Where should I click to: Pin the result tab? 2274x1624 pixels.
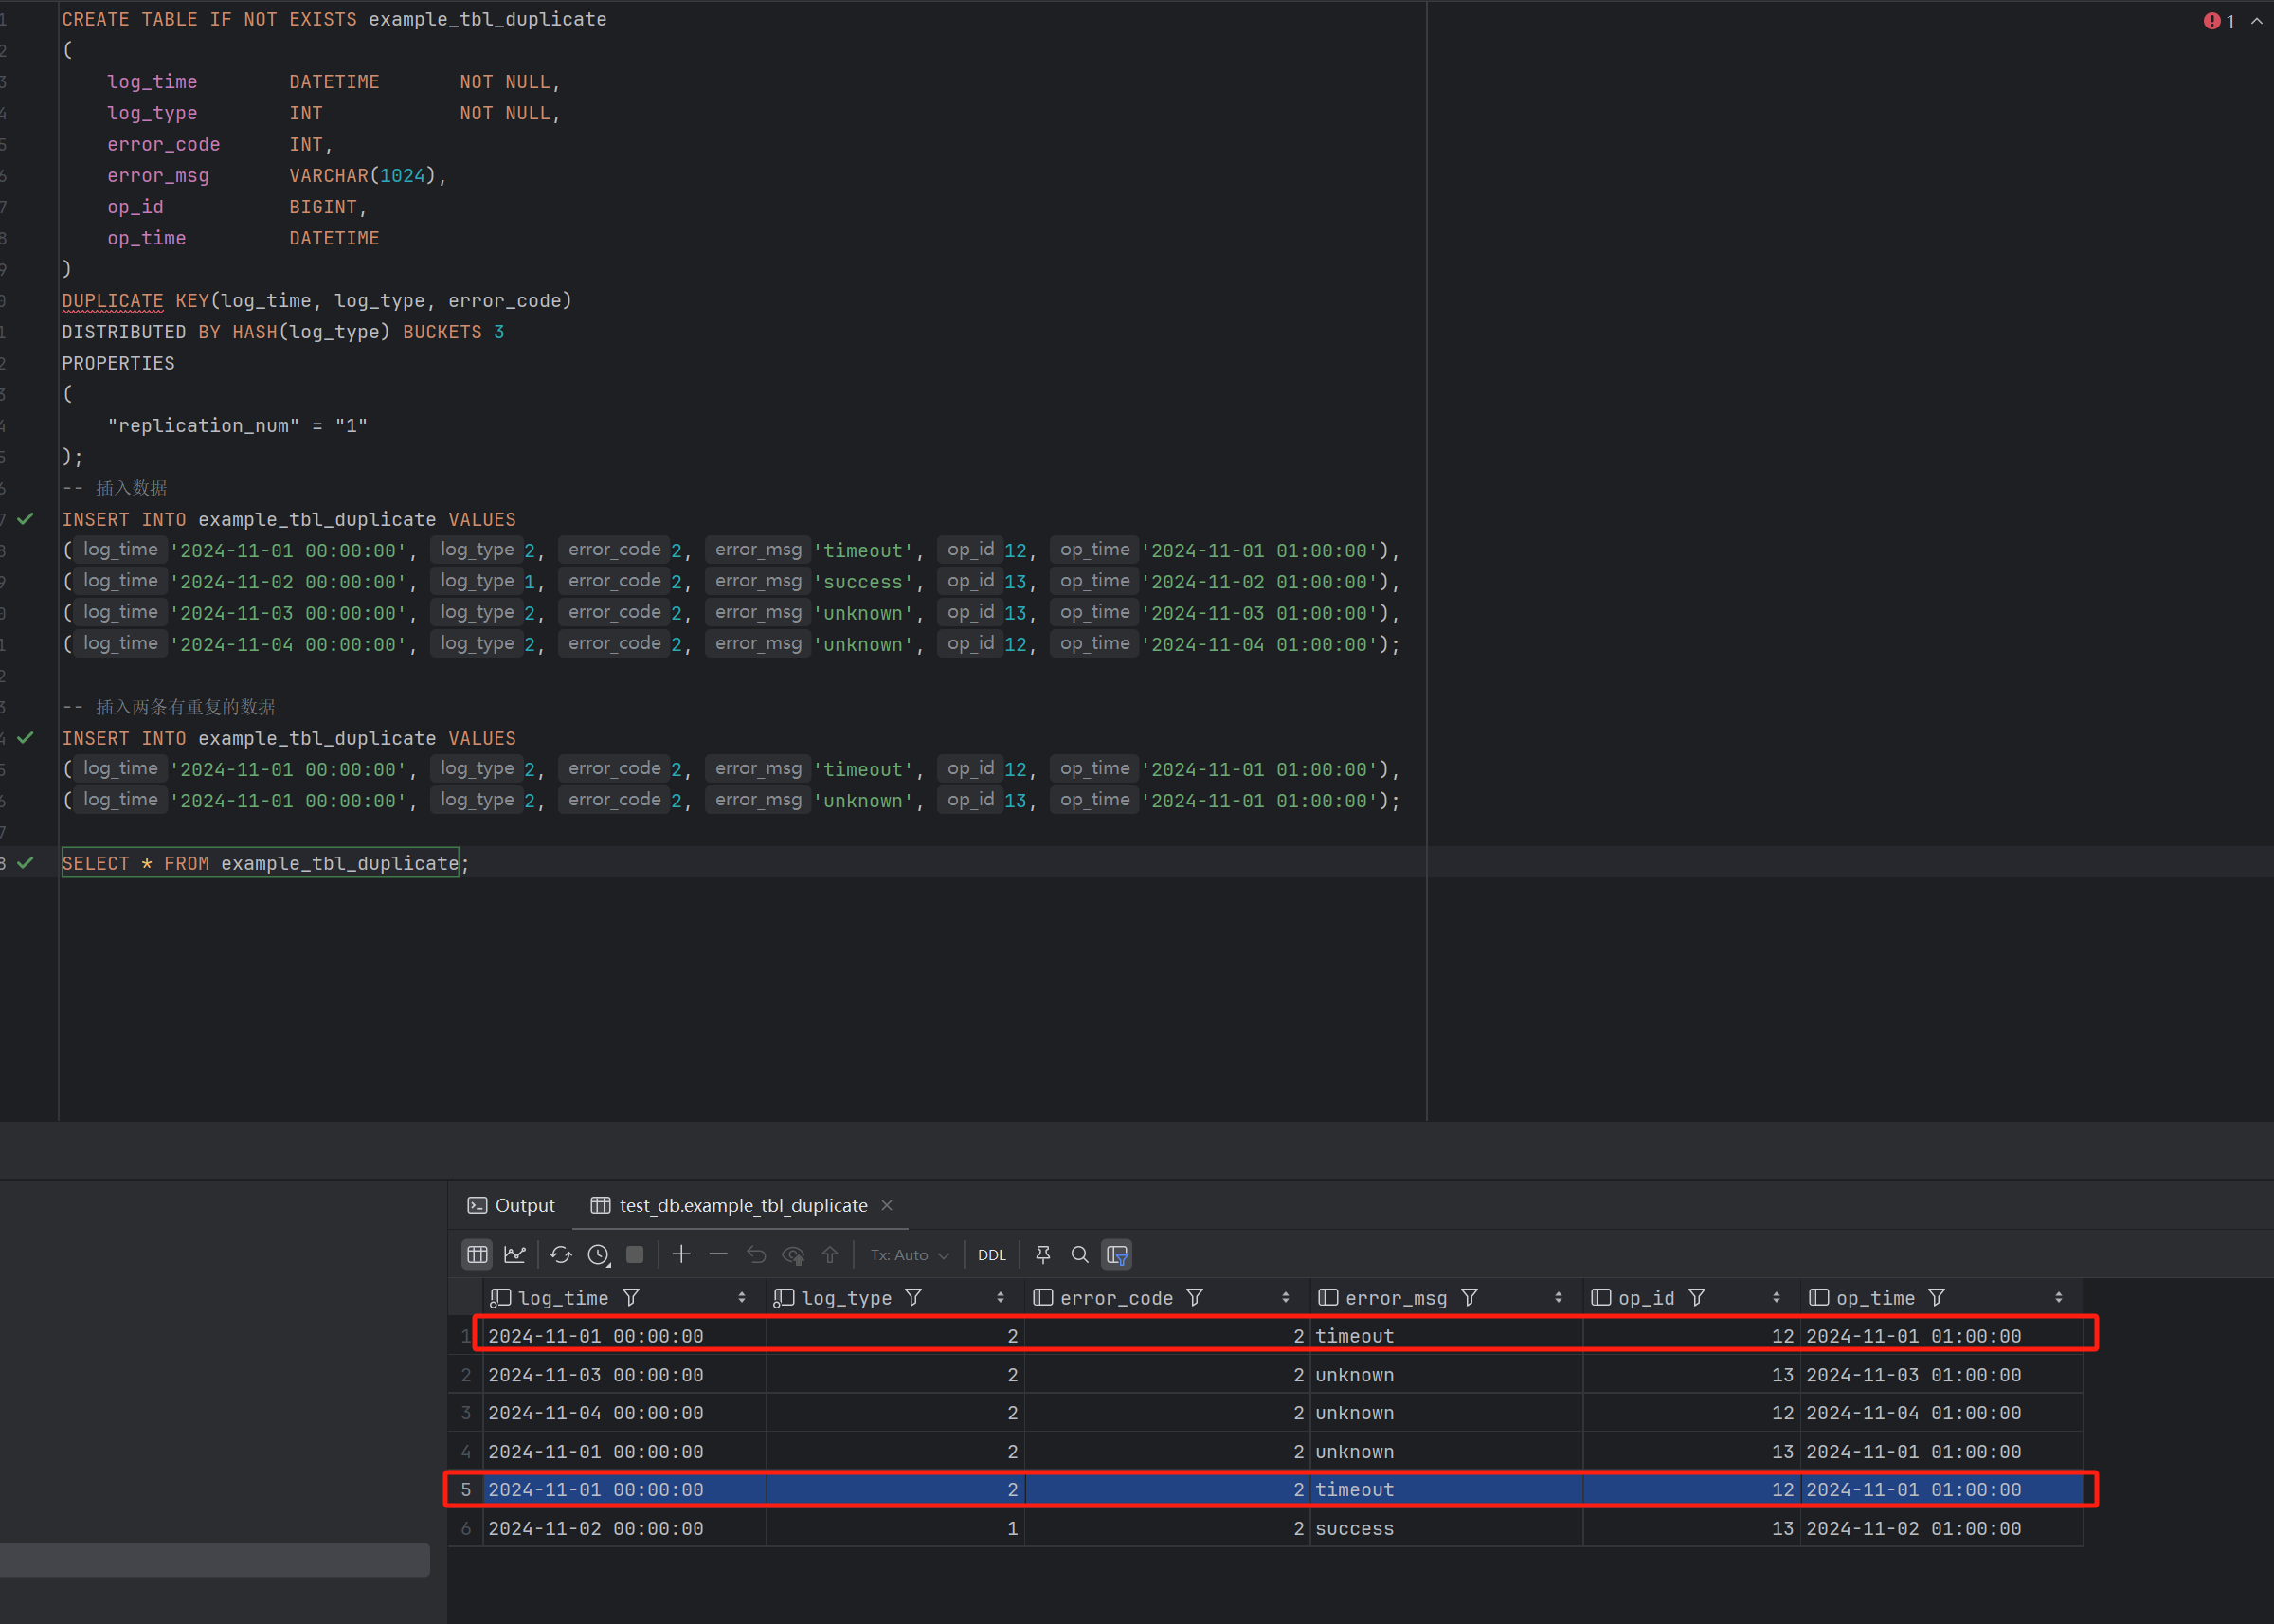[x=1043, y=1254]
